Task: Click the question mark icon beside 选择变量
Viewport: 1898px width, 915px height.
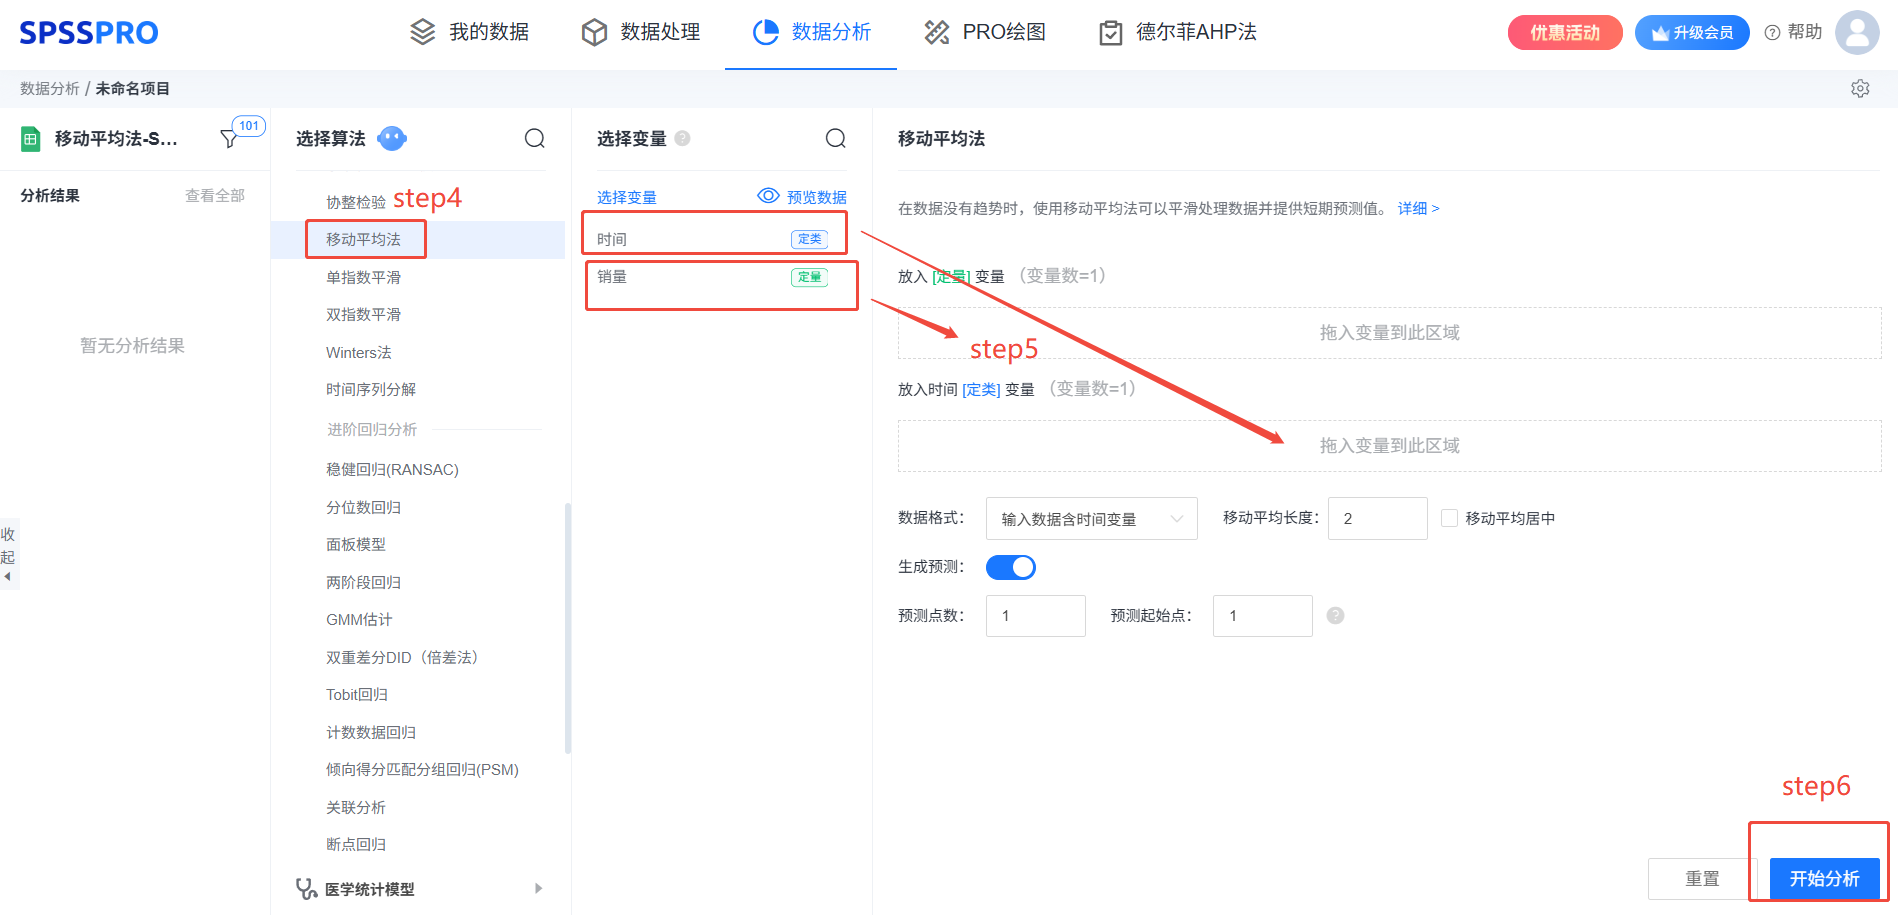Action: tap(682, 138)
